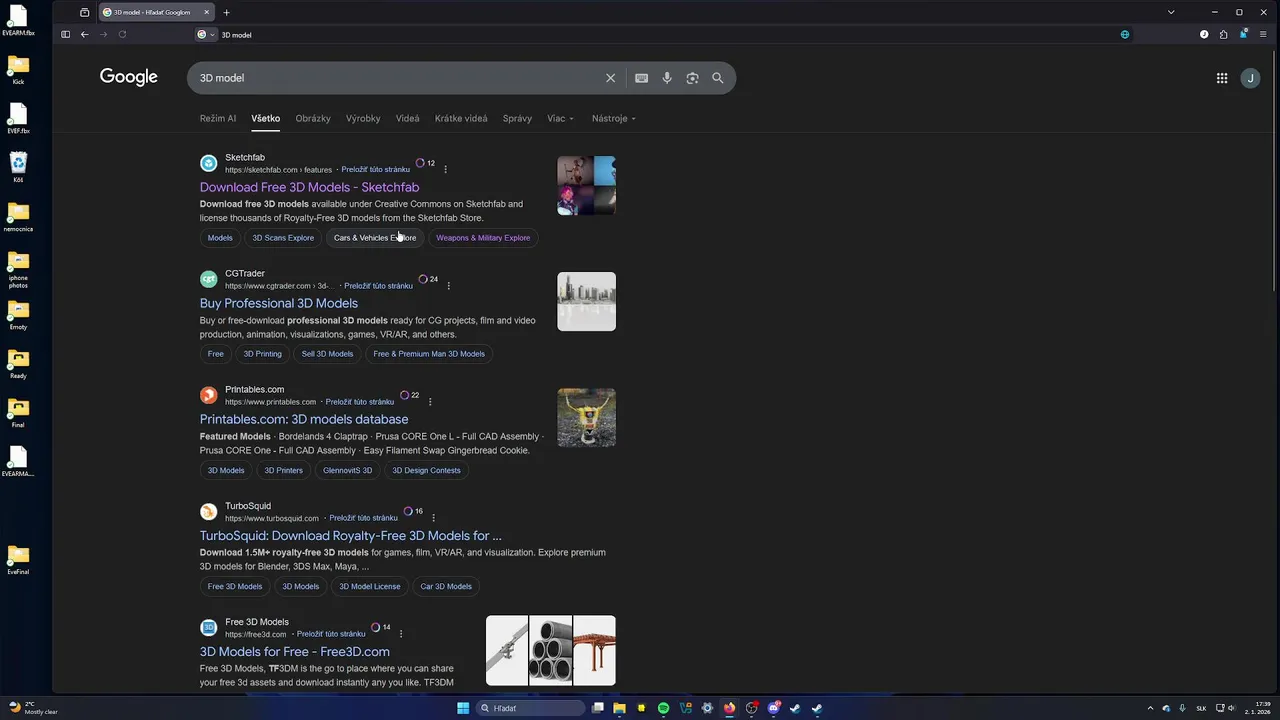Switch to the Videá tab

407,118
